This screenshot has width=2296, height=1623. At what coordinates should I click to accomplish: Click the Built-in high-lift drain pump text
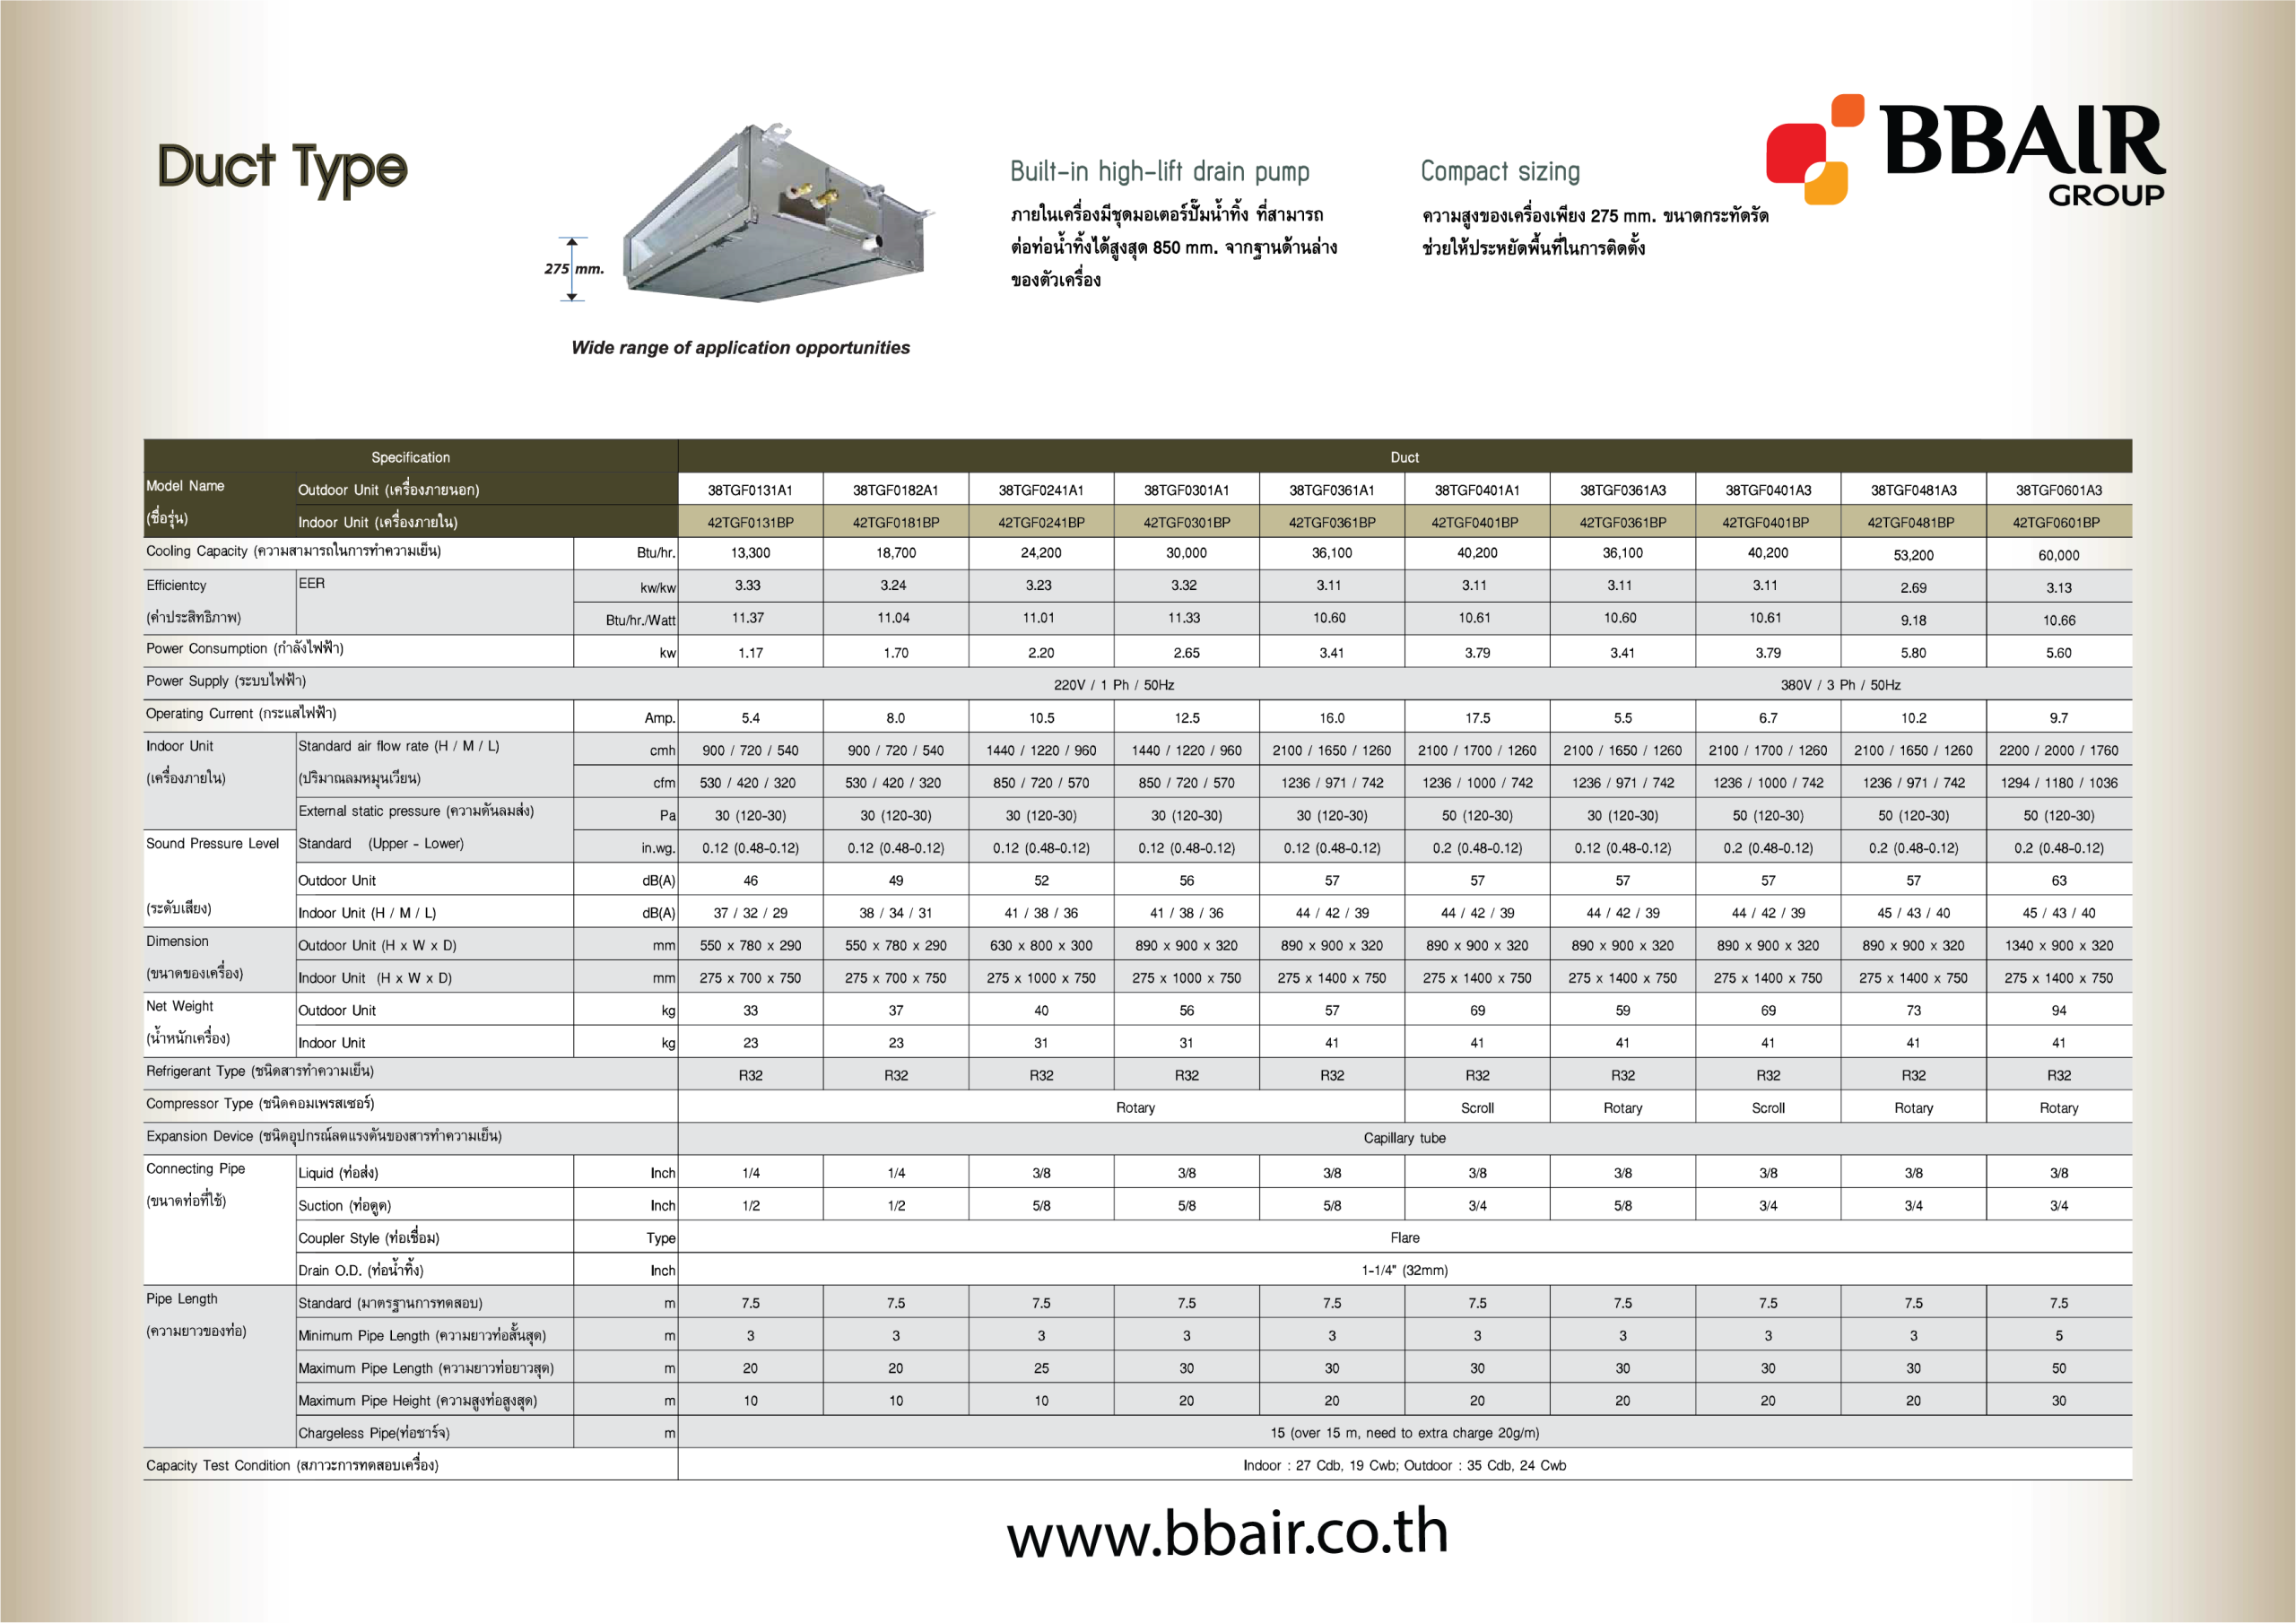click(1158, 172)
